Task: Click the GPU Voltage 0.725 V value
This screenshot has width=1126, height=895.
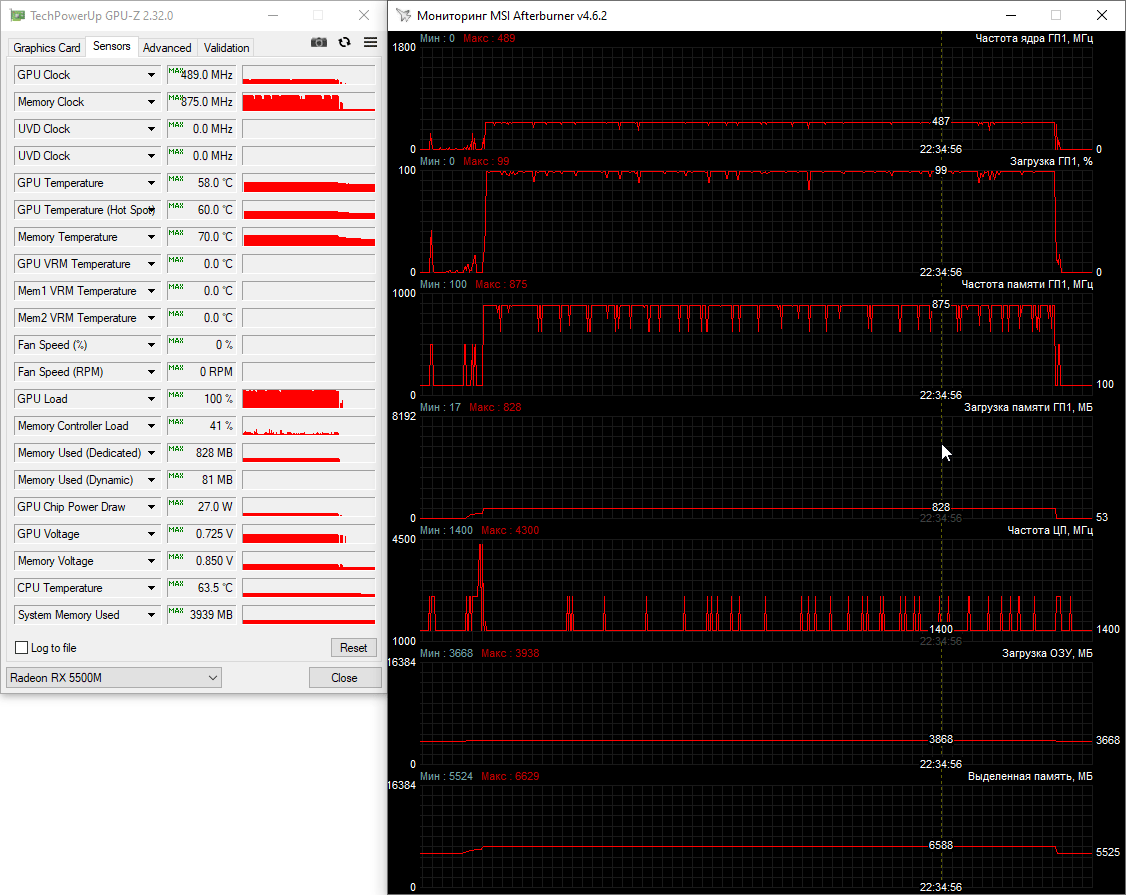Action: (x=202, y=534)
